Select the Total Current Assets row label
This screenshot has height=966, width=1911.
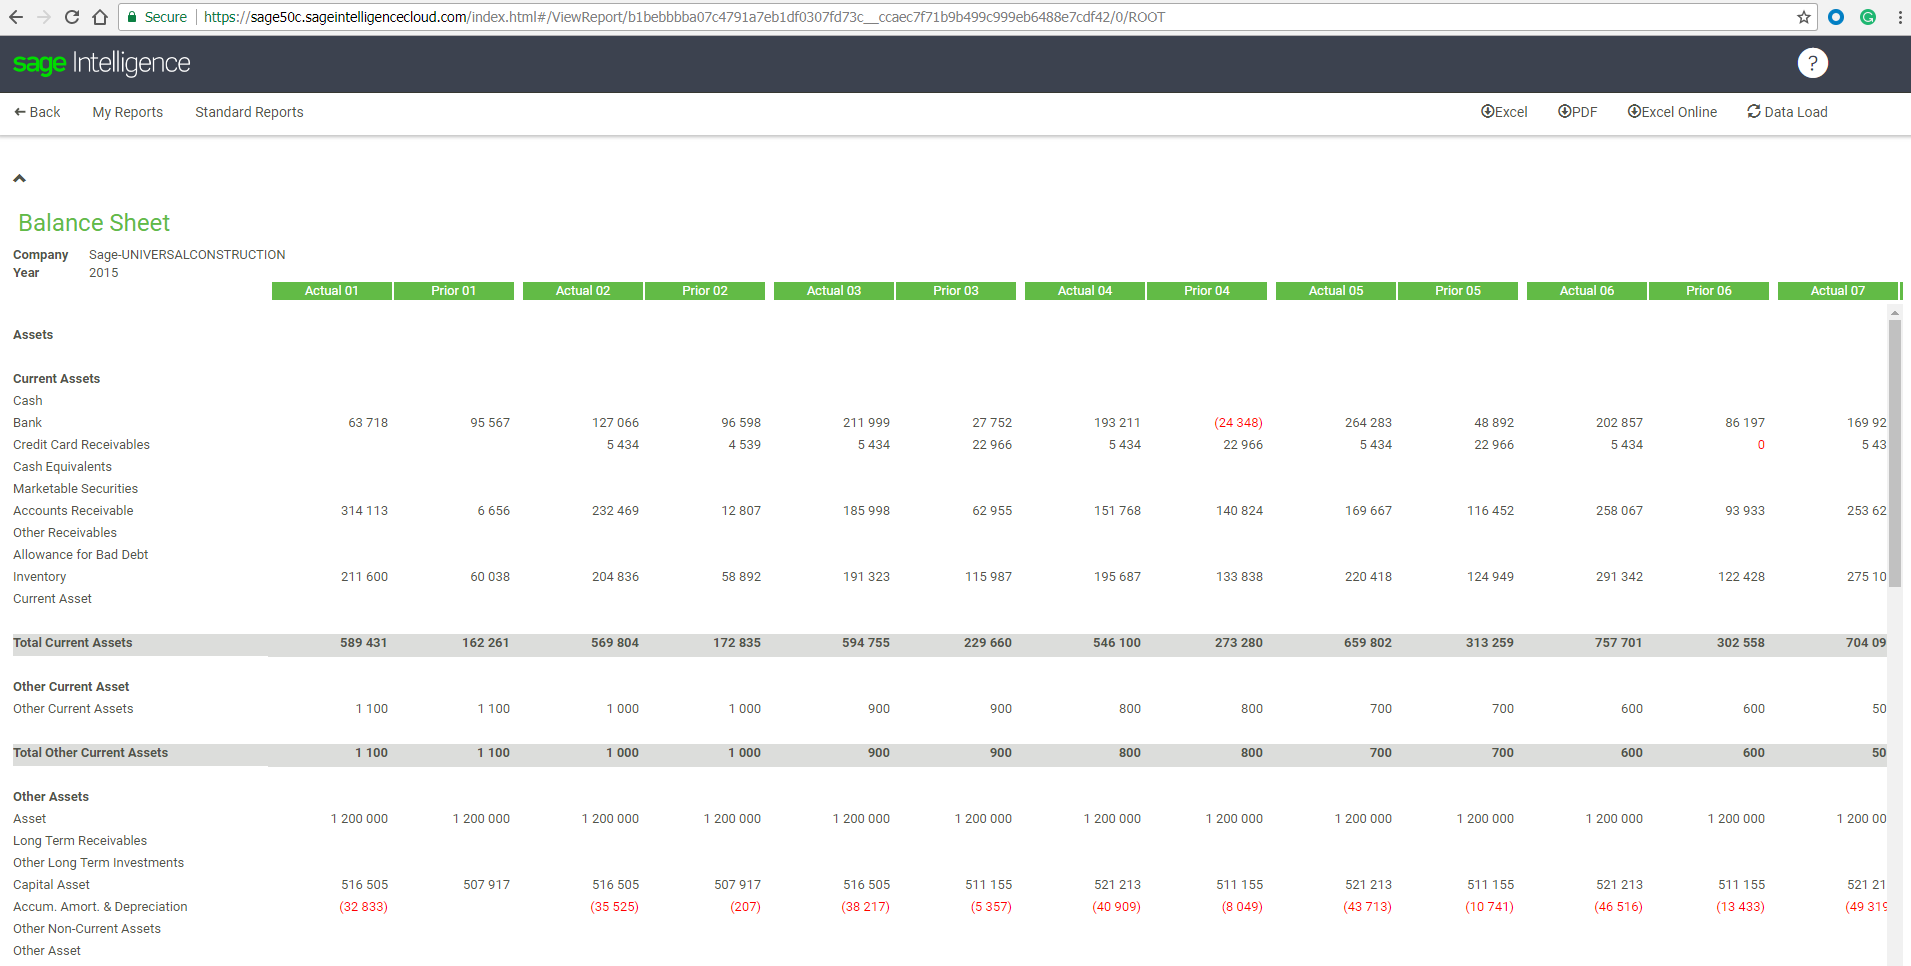click(x=72, y=643)
